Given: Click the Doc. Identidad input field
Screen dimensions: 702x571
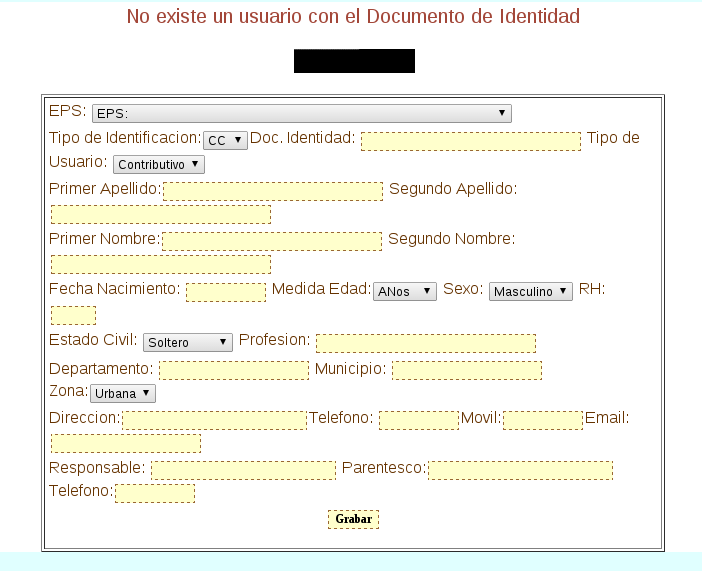Looking at the screenshot, I should (470, 141).
